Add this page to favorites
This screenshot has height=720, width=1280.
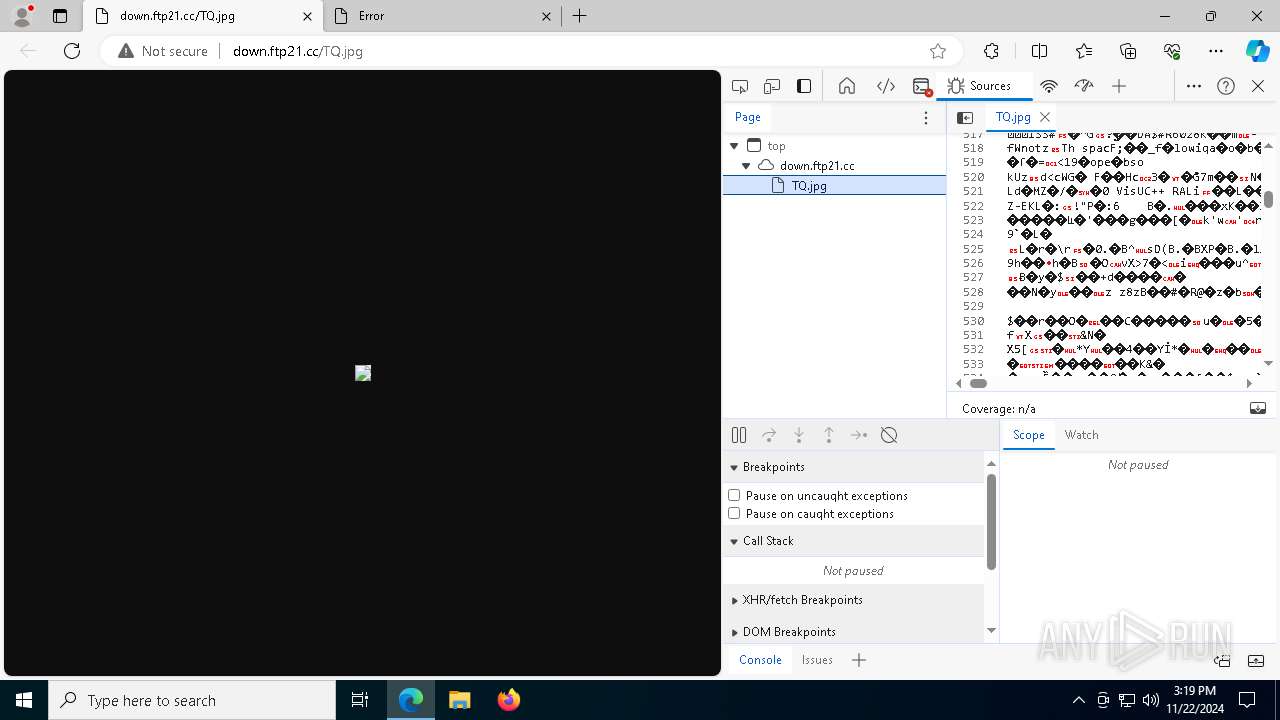click(x=938, y=51)
